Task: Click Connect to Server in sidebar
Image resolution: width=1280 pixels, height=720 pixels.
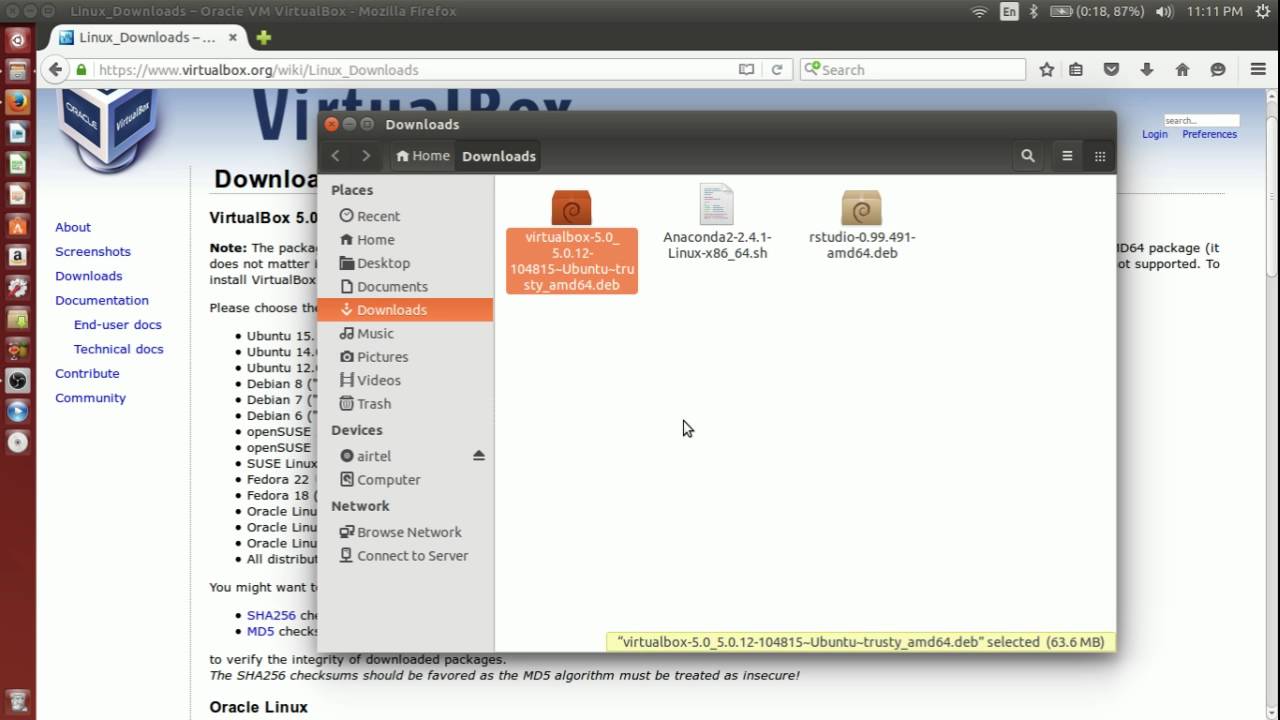Action: pyautogui.click(x=405, y=556)
